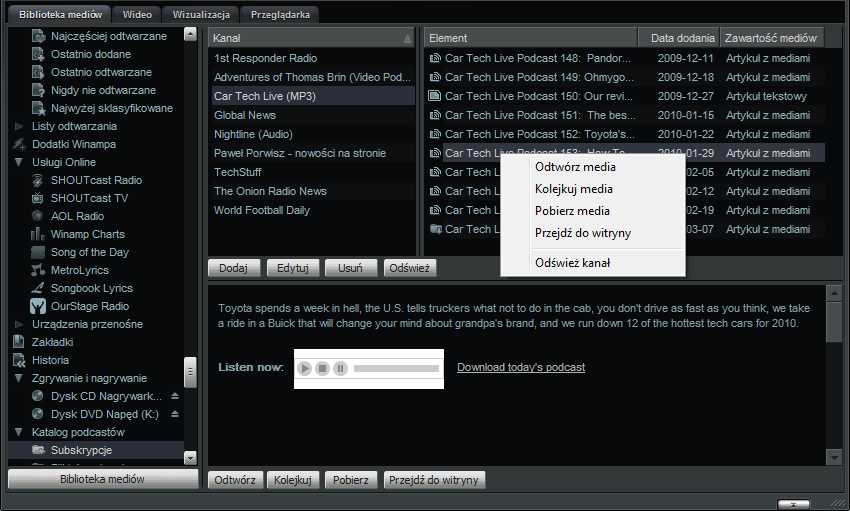Sort channels via the Kanał column header
850x511 pixels.
pyautogui.click(x=311, y=38)
